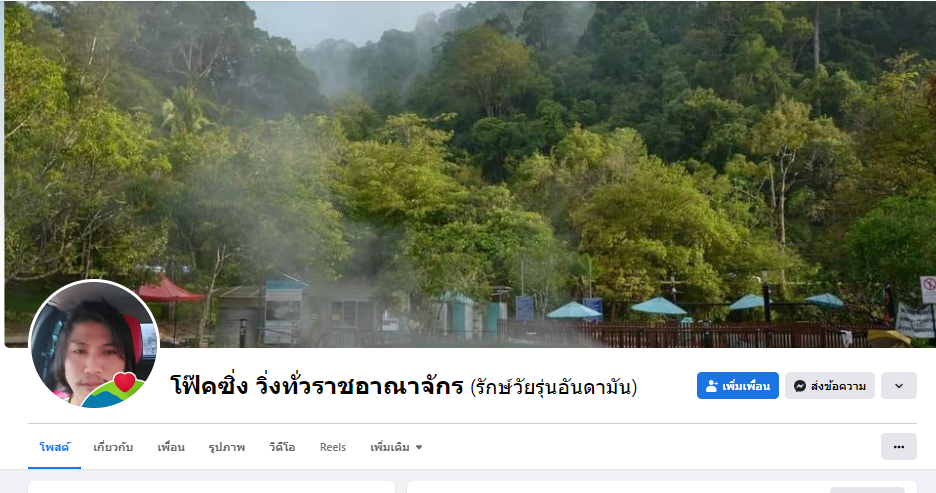Click the blue เพิ่มเพื่อน button

(x=738, y=386)
